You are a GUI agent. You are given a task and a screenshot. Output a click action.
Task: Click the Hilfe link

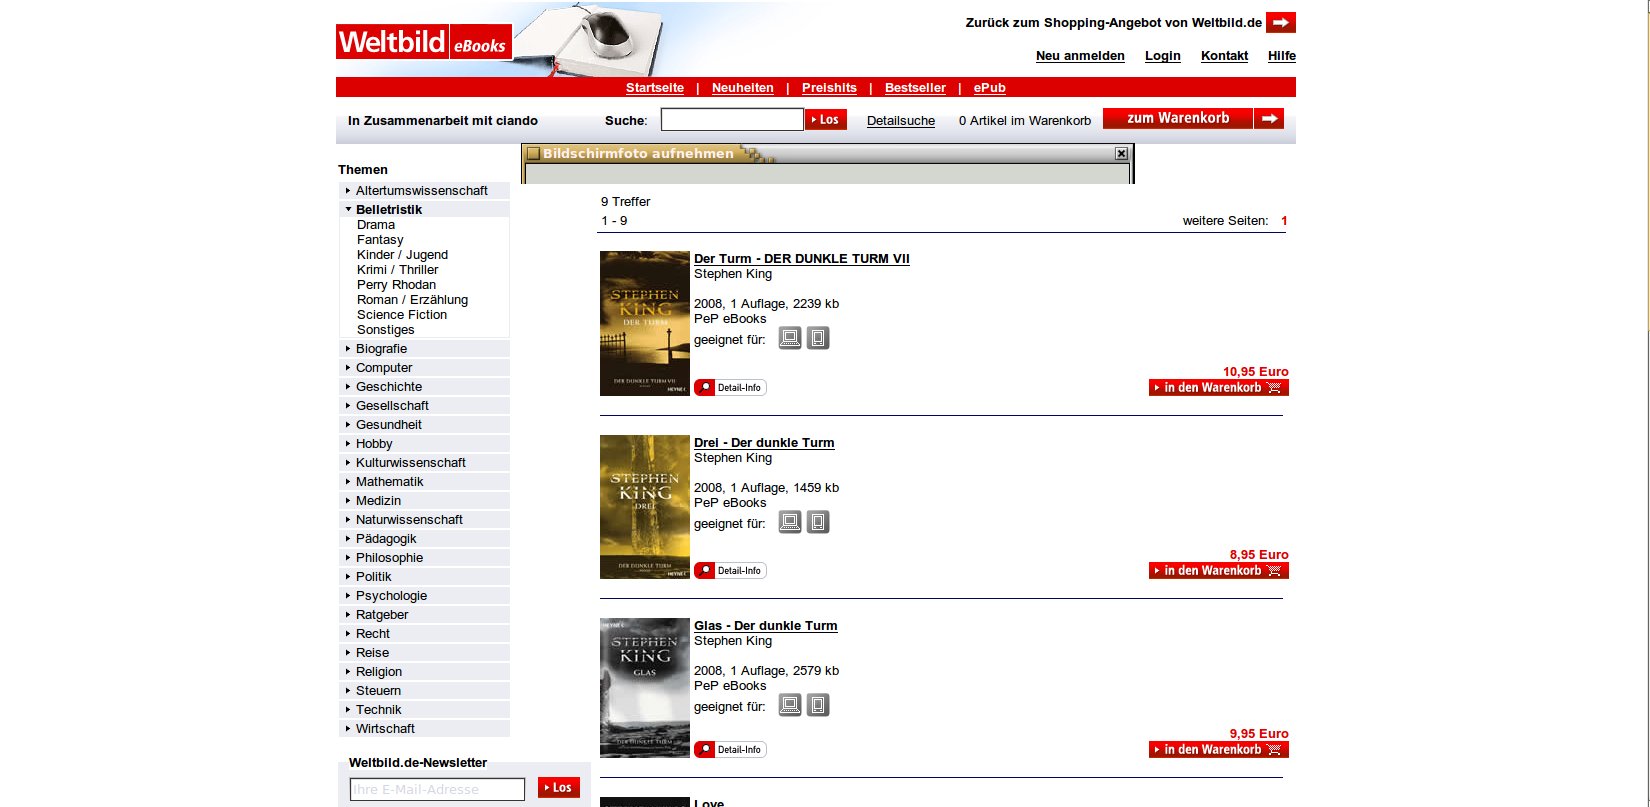tap(1282, 56)
